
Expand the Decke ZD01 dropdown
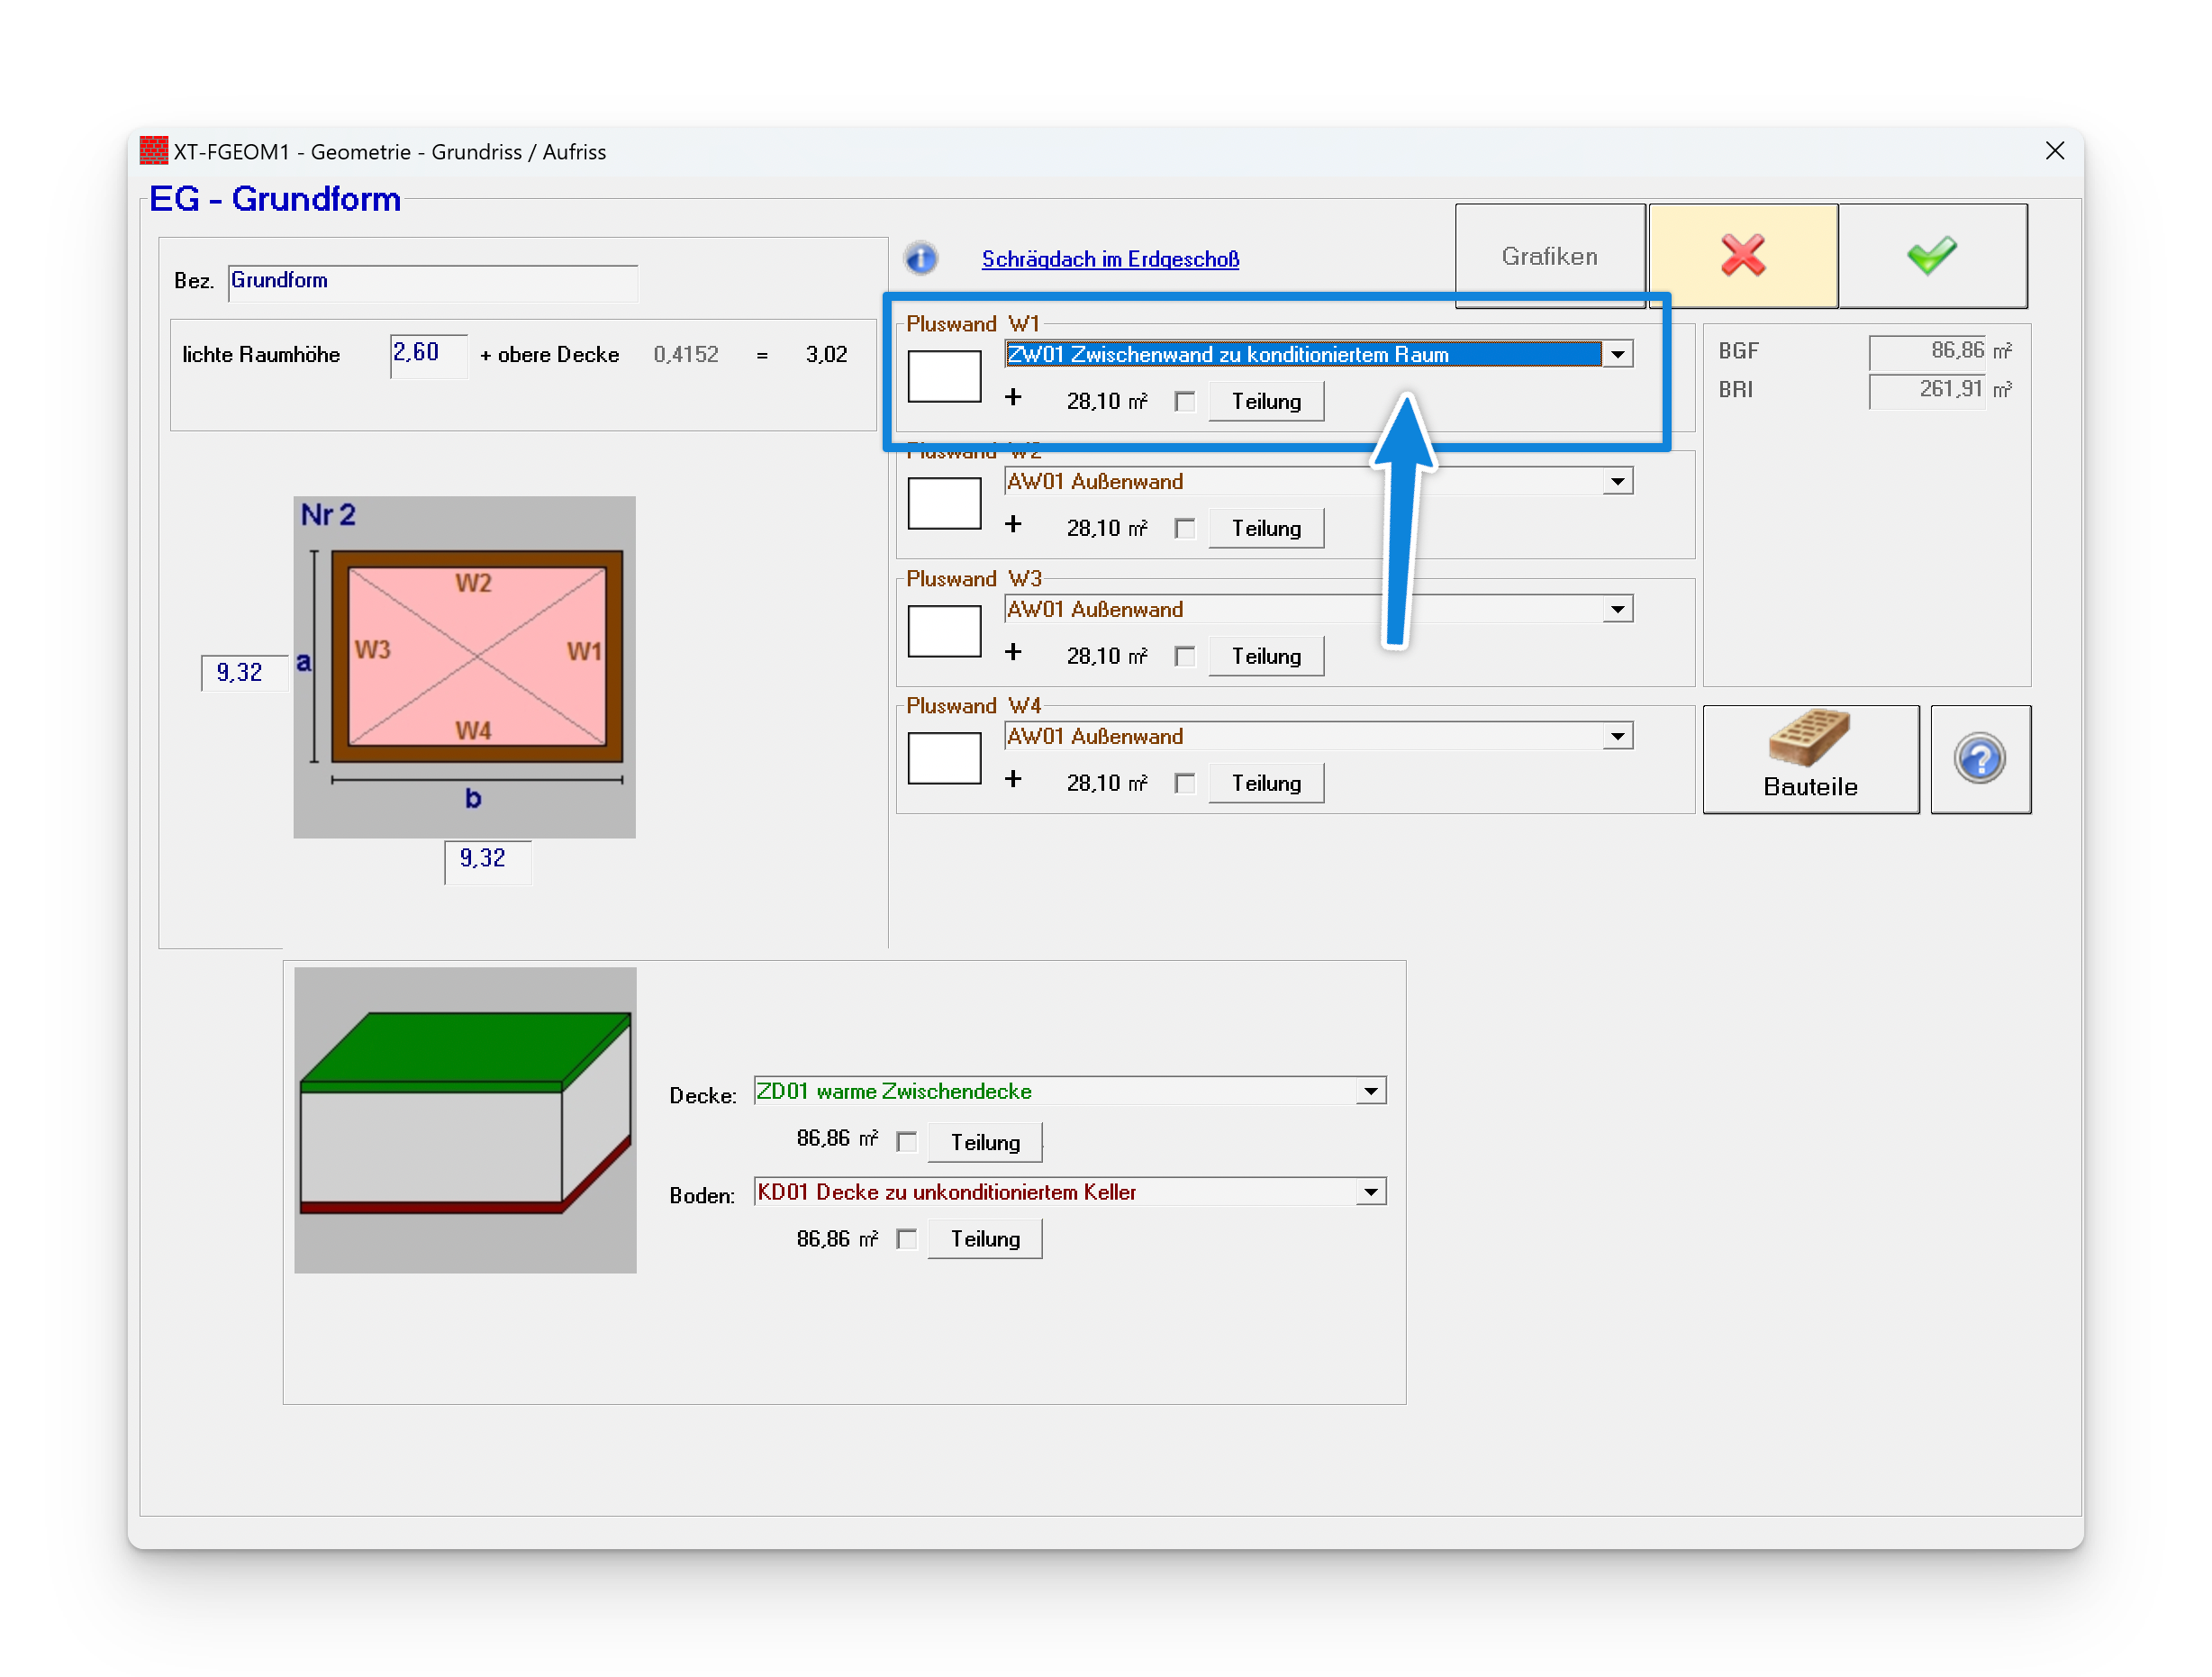pos(1371,1091)
